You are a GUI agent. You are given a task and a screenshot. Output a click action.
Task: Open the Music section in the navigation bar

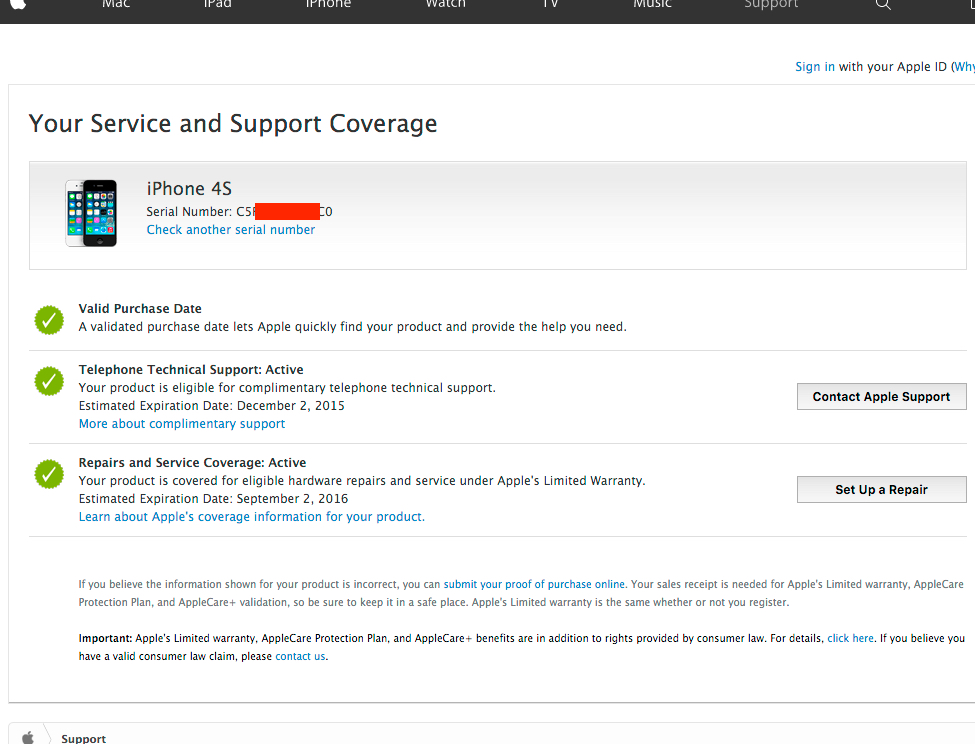(652, 5)
